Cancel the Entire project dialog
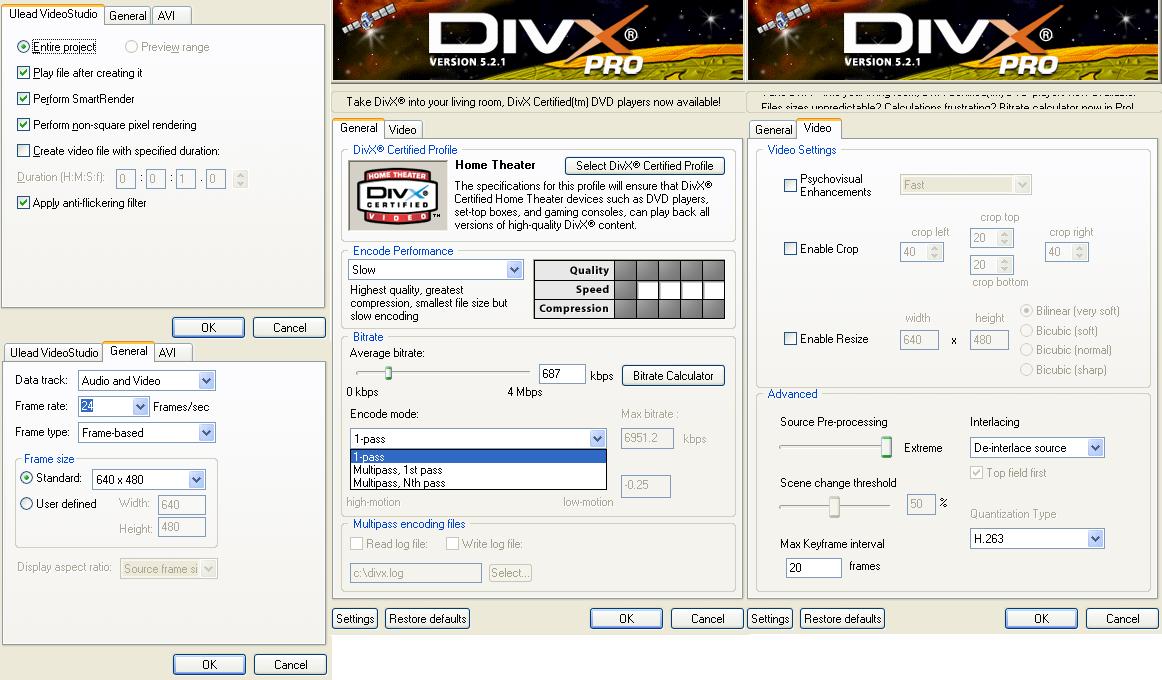Image resolution: width=1162 pixels, height=680 pixels. point(289,327)
